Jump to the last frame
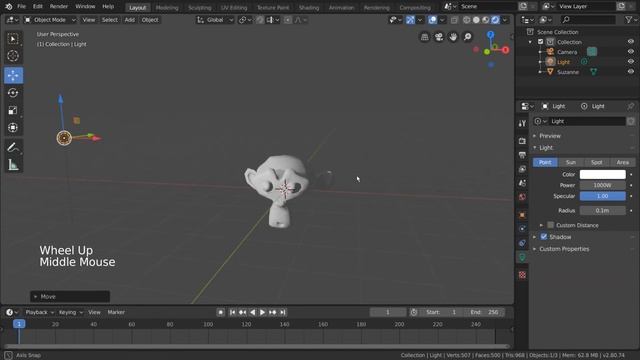 tap(282, 312)
